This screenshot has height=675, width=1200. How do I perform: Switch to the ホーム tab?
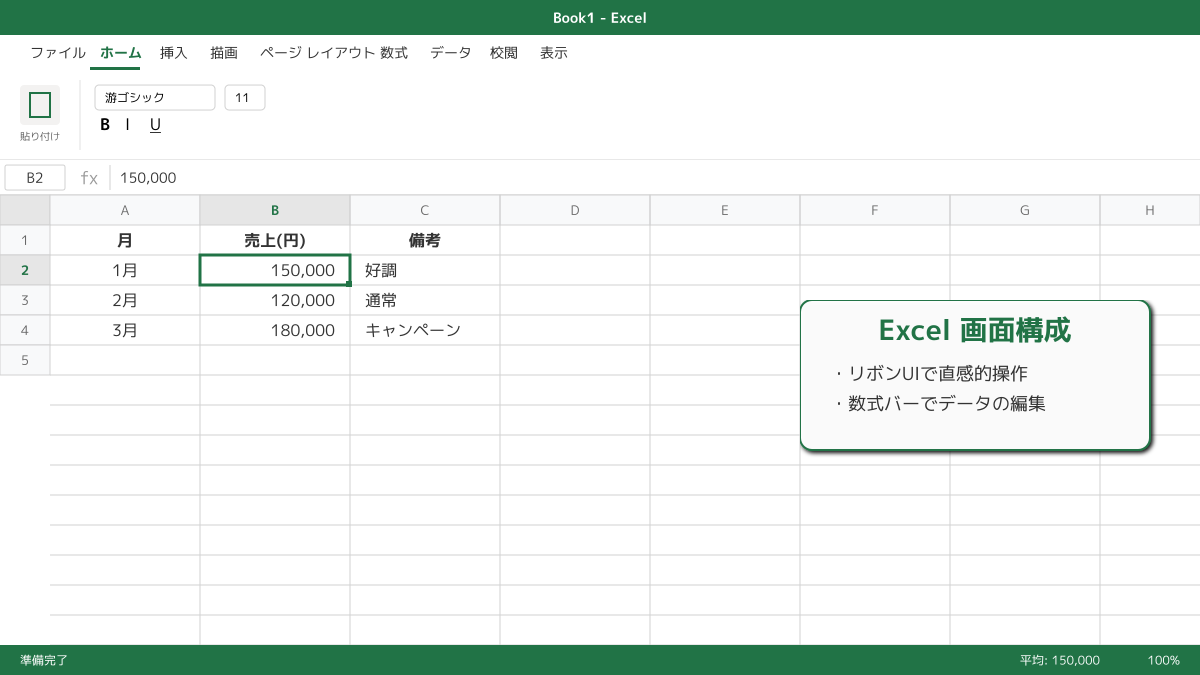pos(121,53)
